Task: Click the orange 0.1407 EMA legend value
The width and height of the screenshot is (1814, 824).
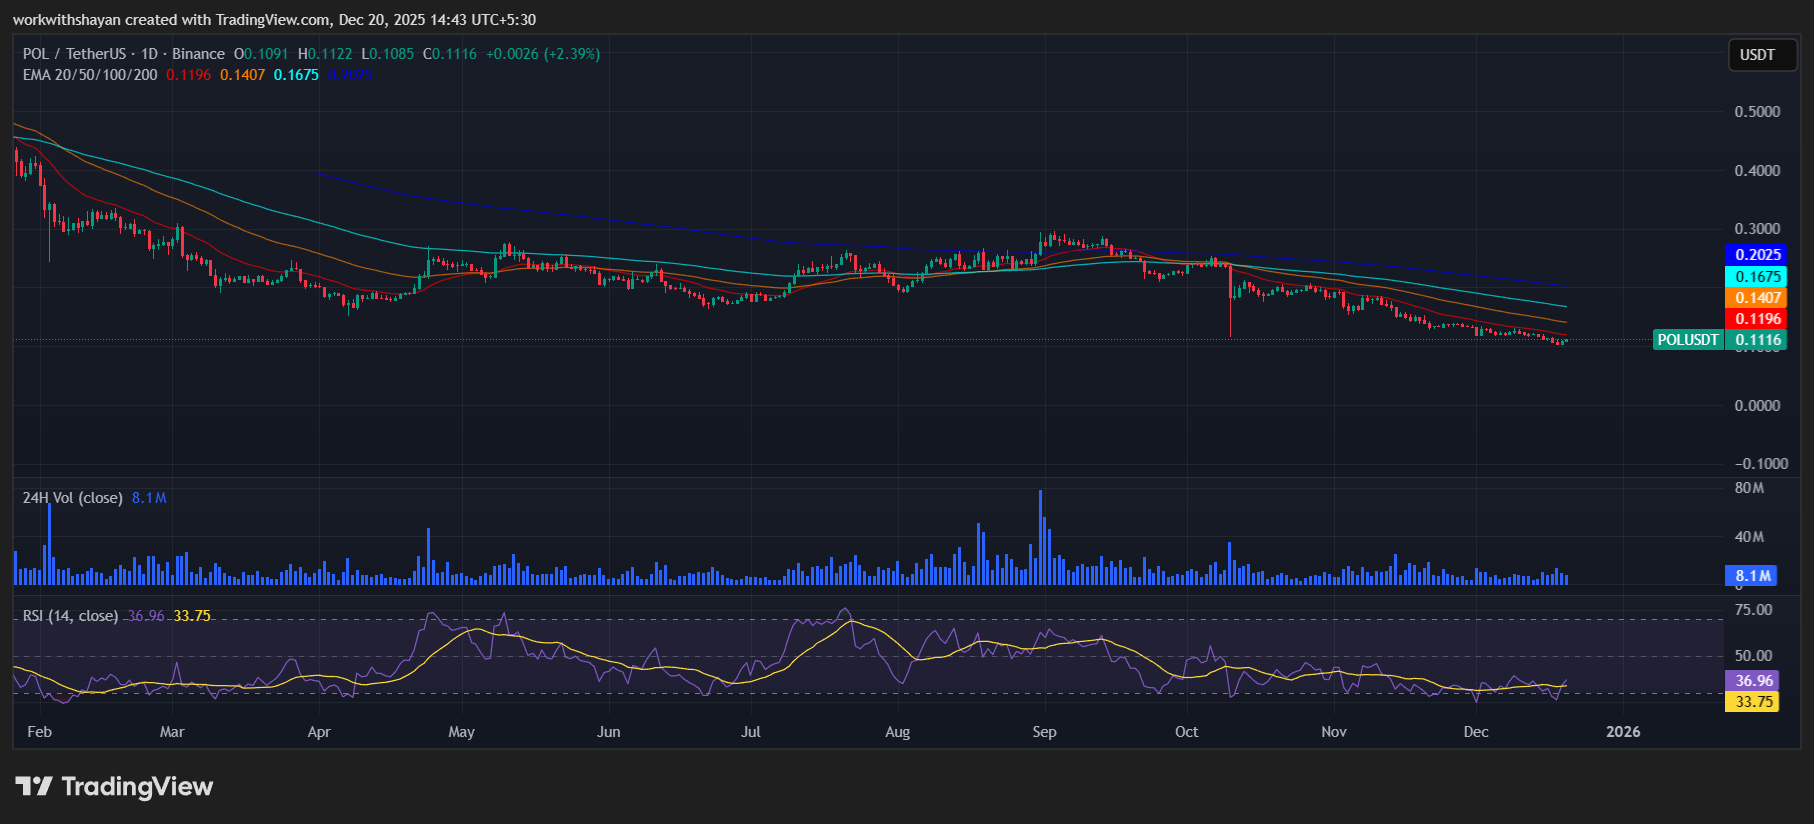Action: point(242,75)
